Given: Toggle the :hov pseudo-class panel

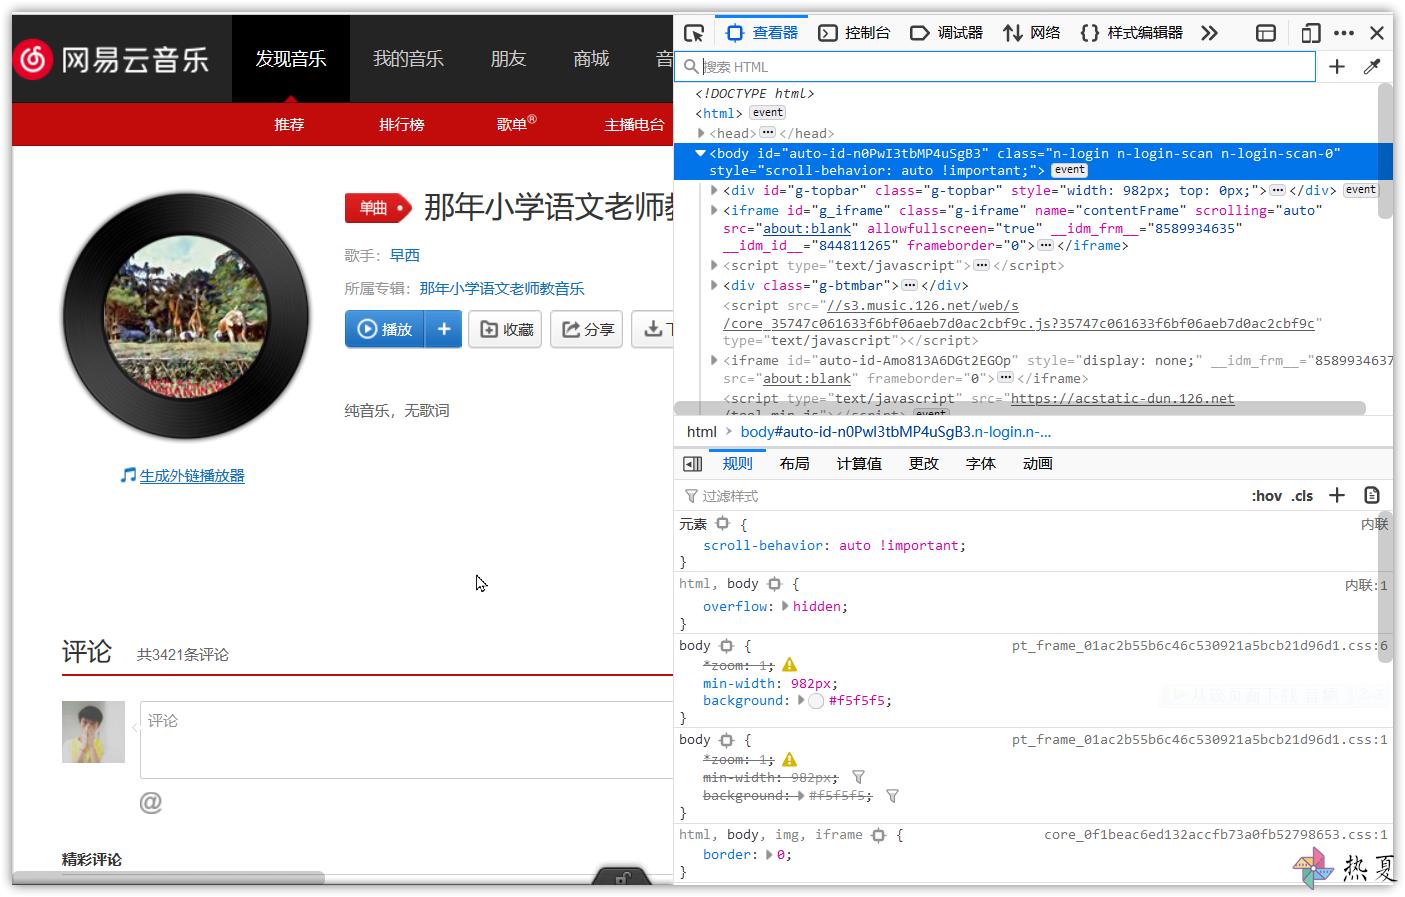Looking at the screenshot, I should pyautogui.click(x=1266, y=496).
